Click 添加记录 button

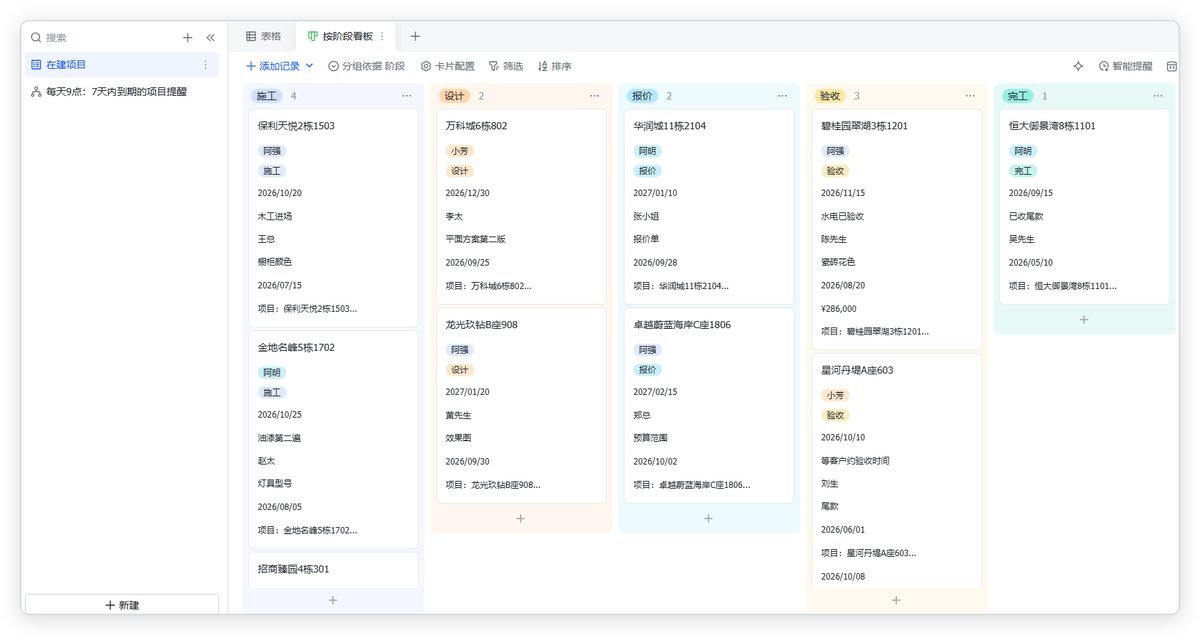pyautogui.click(x=273, y=66)
